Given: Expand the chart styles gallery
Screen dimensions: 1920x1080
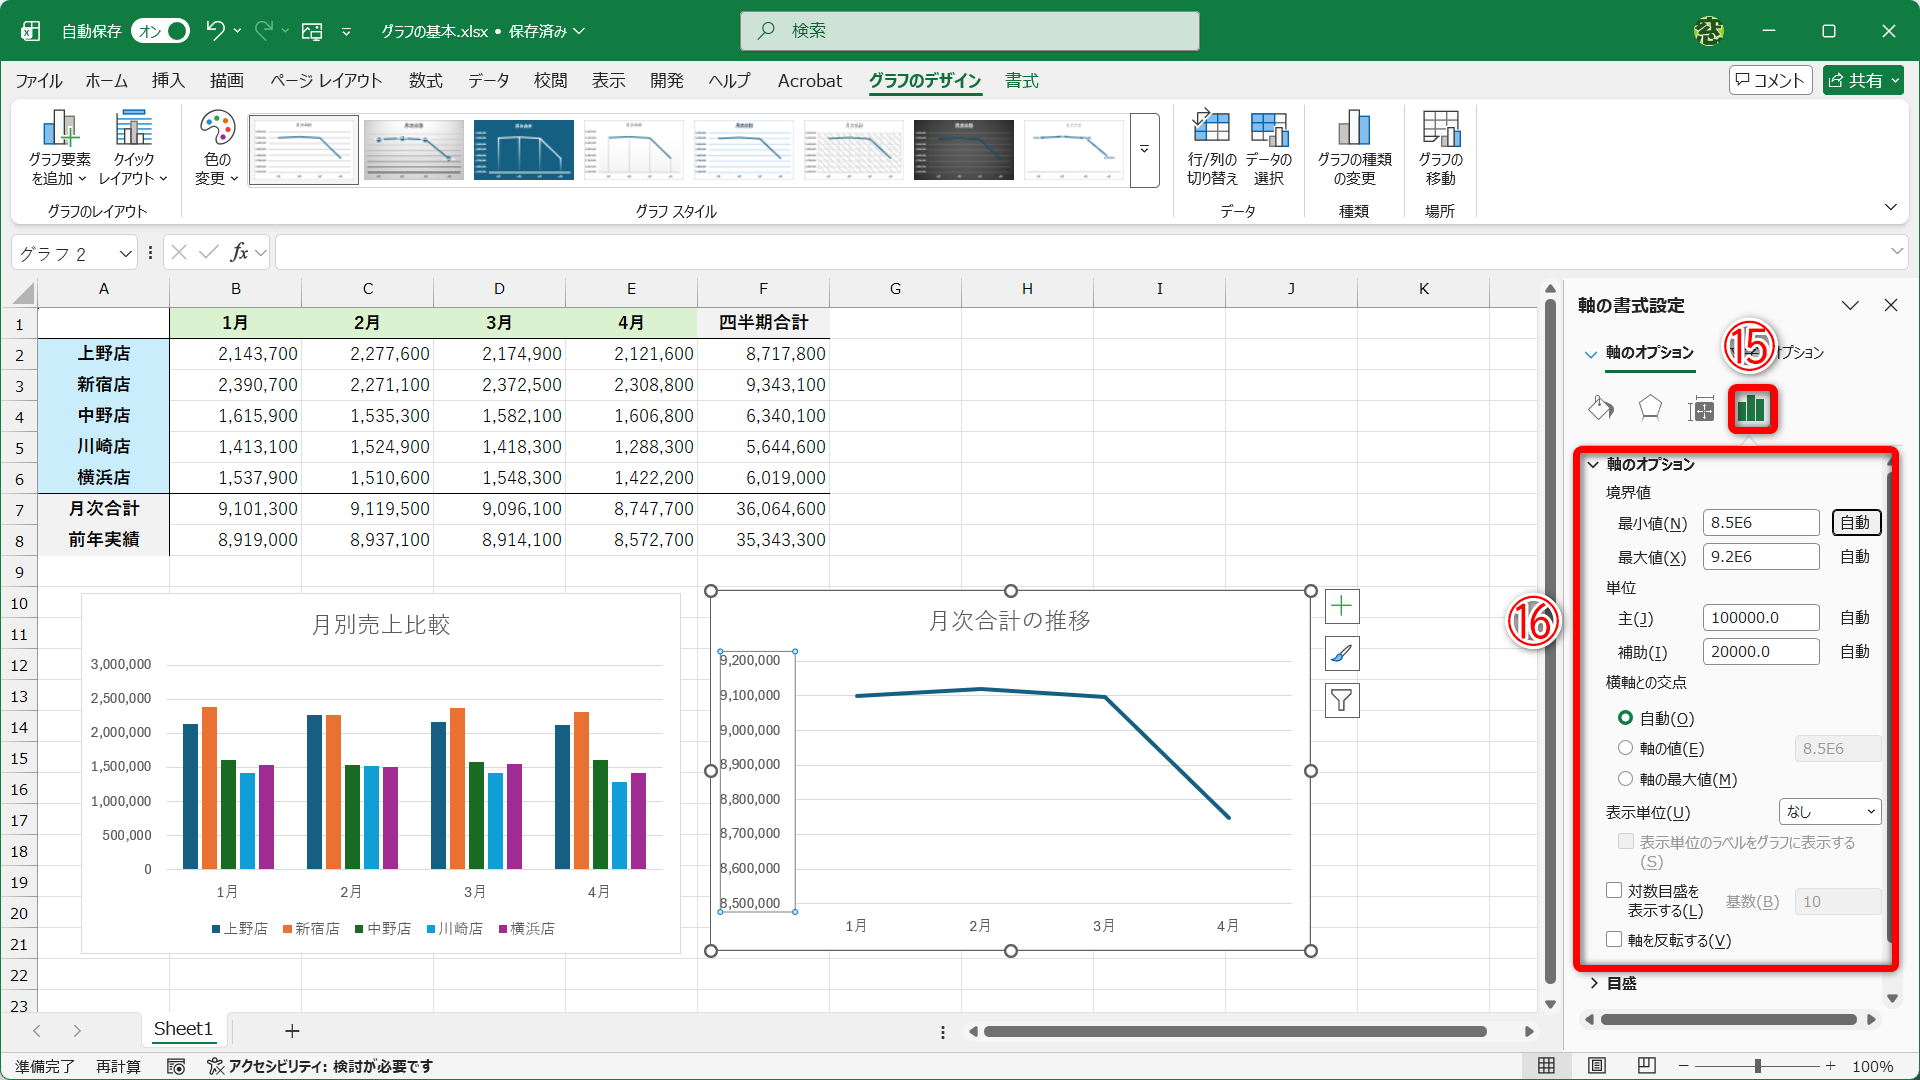Looking at the screenshot, I should pyautogui.click(x=1144, y=150).
